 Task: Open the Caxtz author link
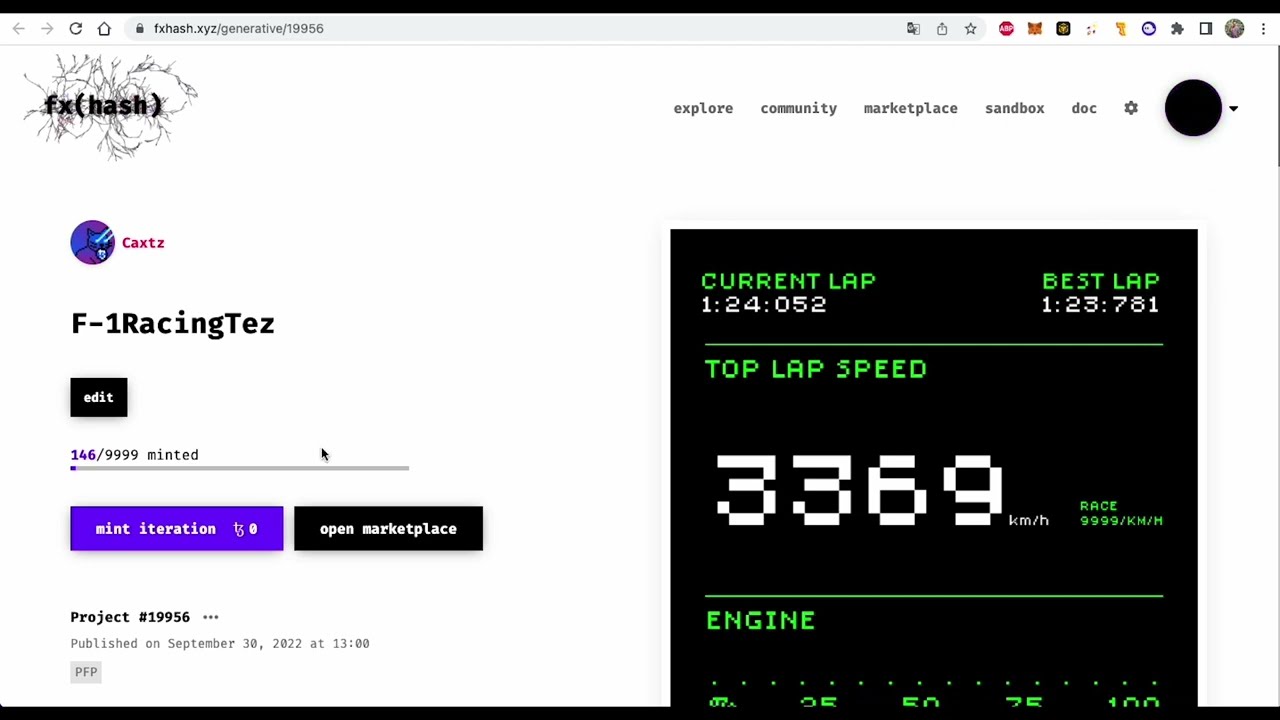click(143, 243)
